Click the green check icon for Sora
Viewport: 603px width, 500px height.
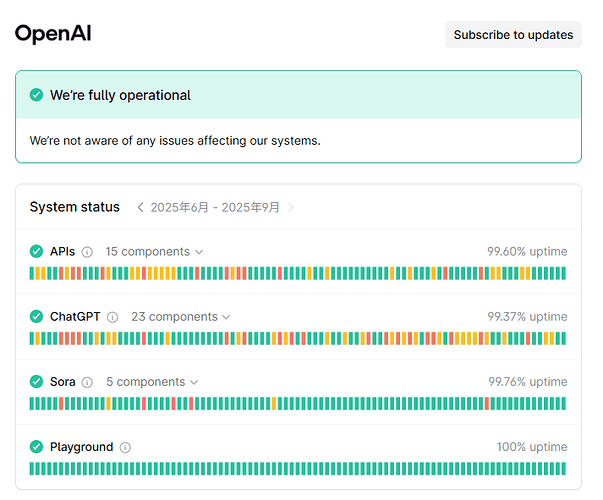(37, 382)
